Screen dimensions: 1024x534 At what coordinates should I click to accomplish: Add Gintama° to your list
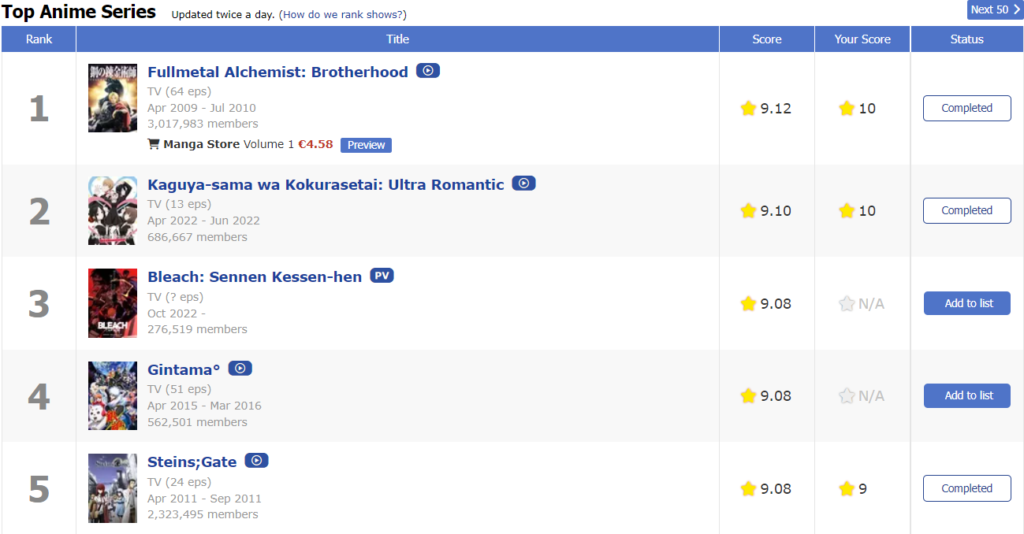pyautogui.click(x=967, y=396)
